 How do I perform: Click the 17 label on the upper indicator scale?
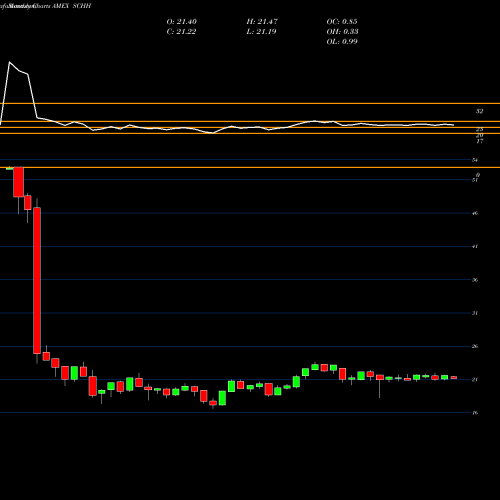pos(479,141)
